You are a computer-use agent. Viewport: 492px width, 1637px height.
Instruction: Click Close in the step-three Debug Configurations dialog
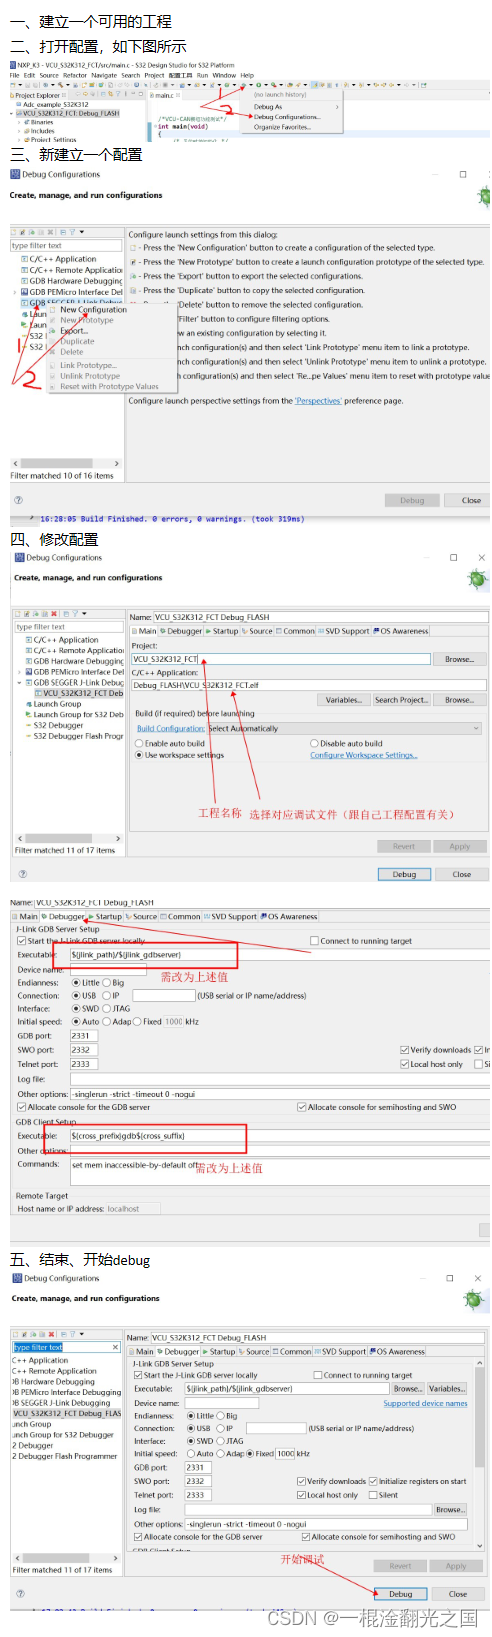[471, 500]
